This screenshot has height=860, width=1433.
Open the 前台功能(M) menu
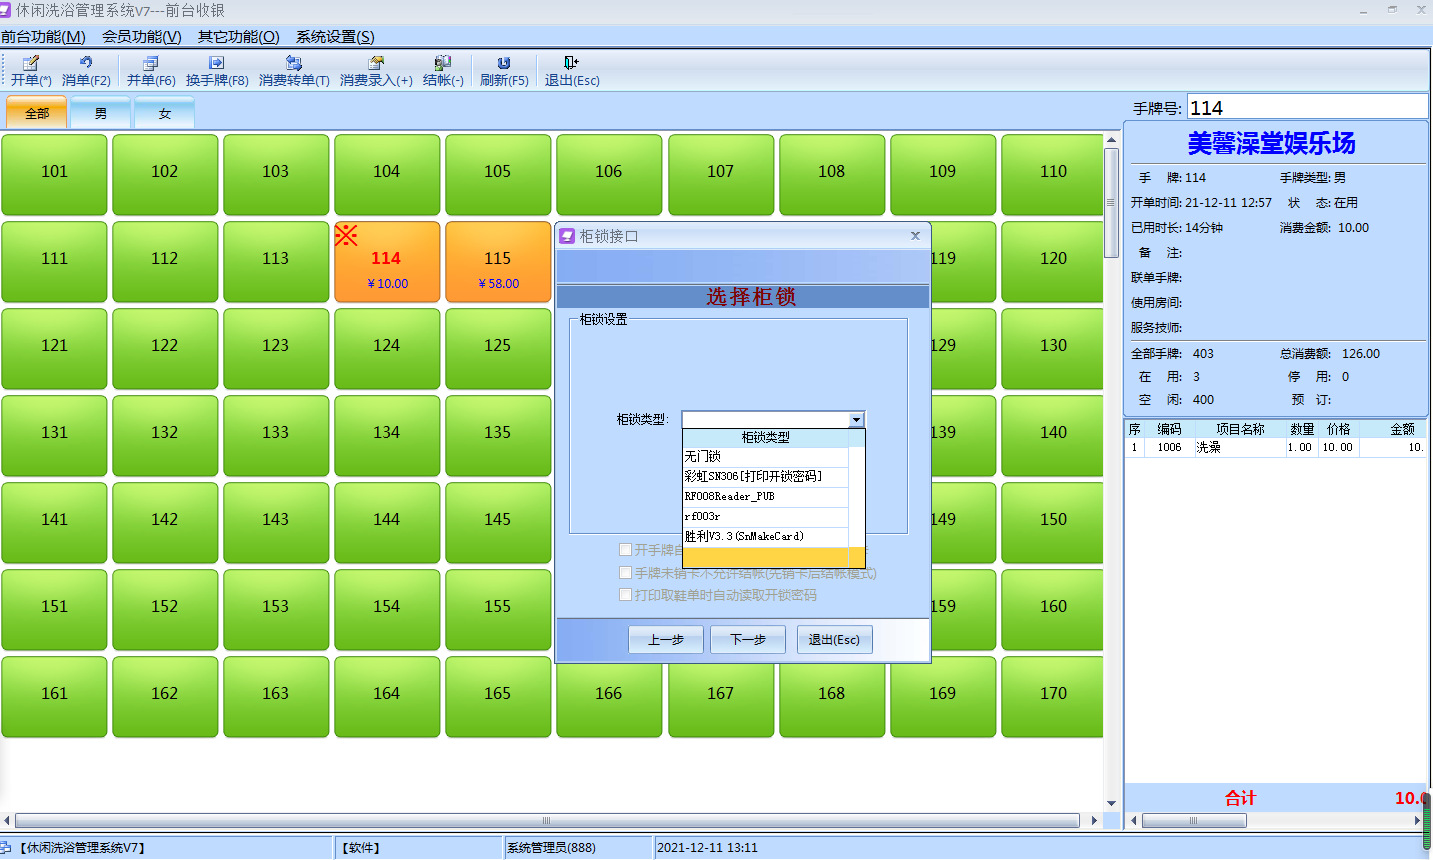tap(44, 37)
